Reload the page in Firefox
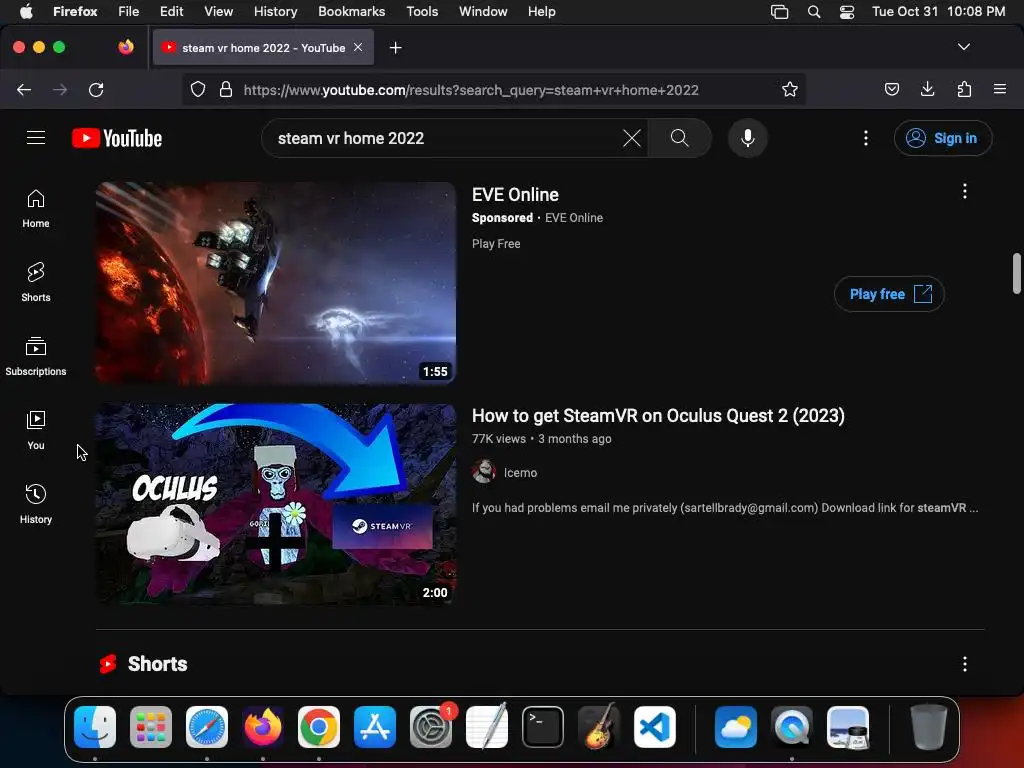This screenshot has height=768, width=1024. point(96,89)
